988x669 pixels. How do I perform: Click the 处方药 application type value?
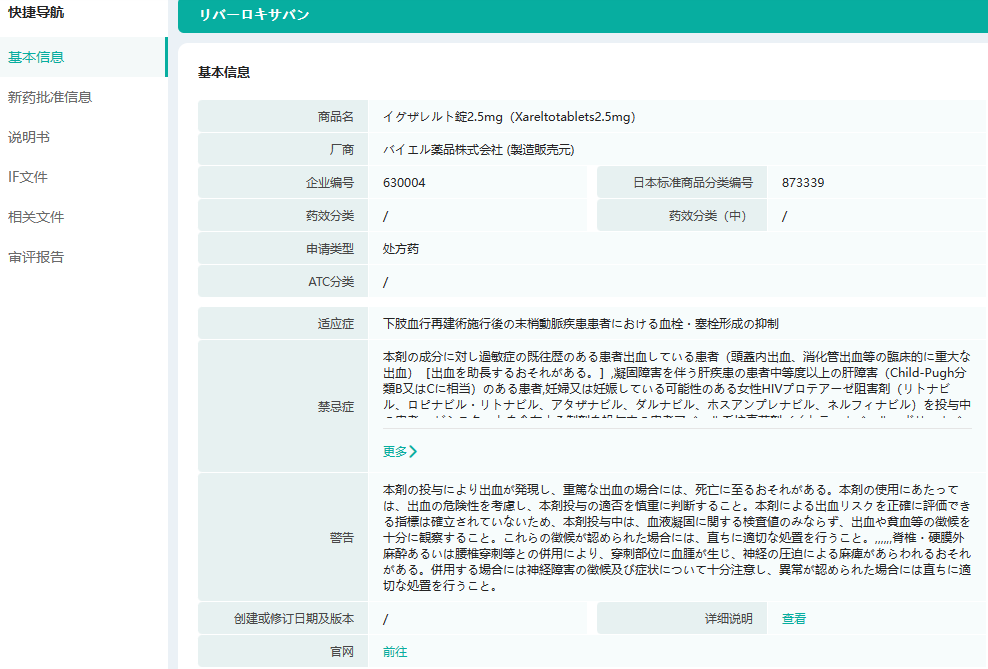[401, 249]
